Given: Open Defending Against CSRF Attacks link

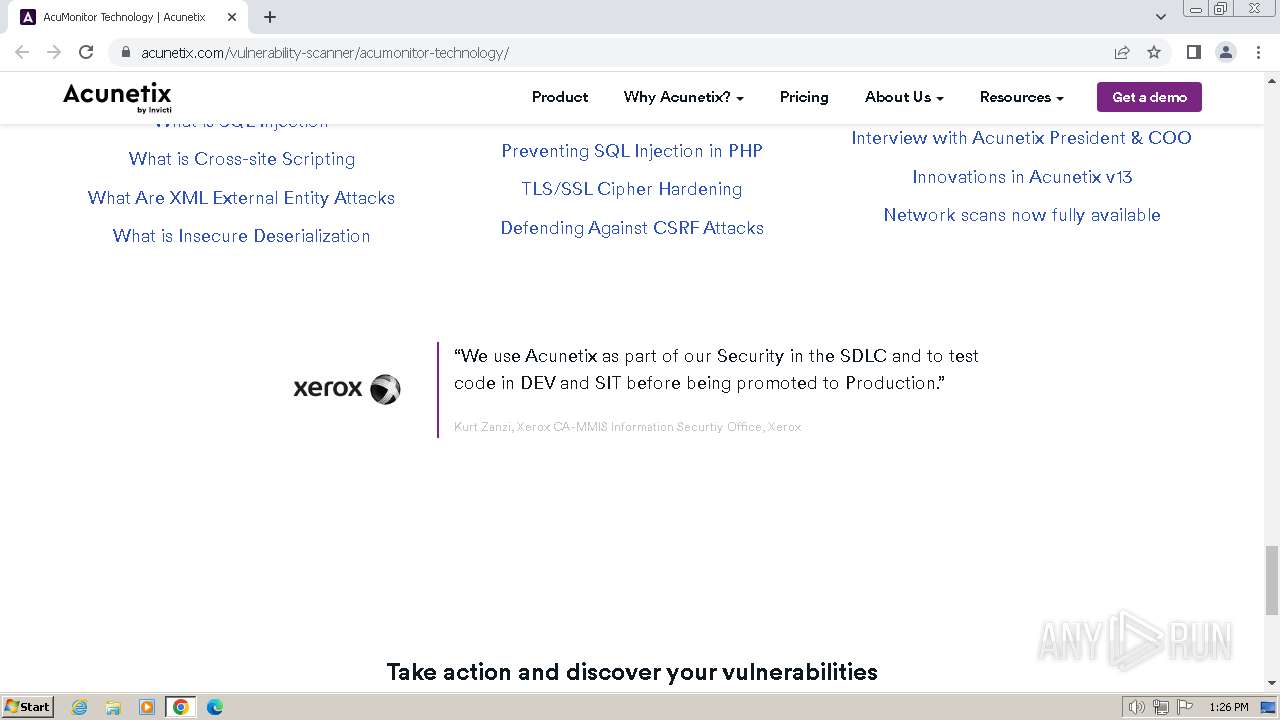Looking at the screenshot, I should coord(632,228).
